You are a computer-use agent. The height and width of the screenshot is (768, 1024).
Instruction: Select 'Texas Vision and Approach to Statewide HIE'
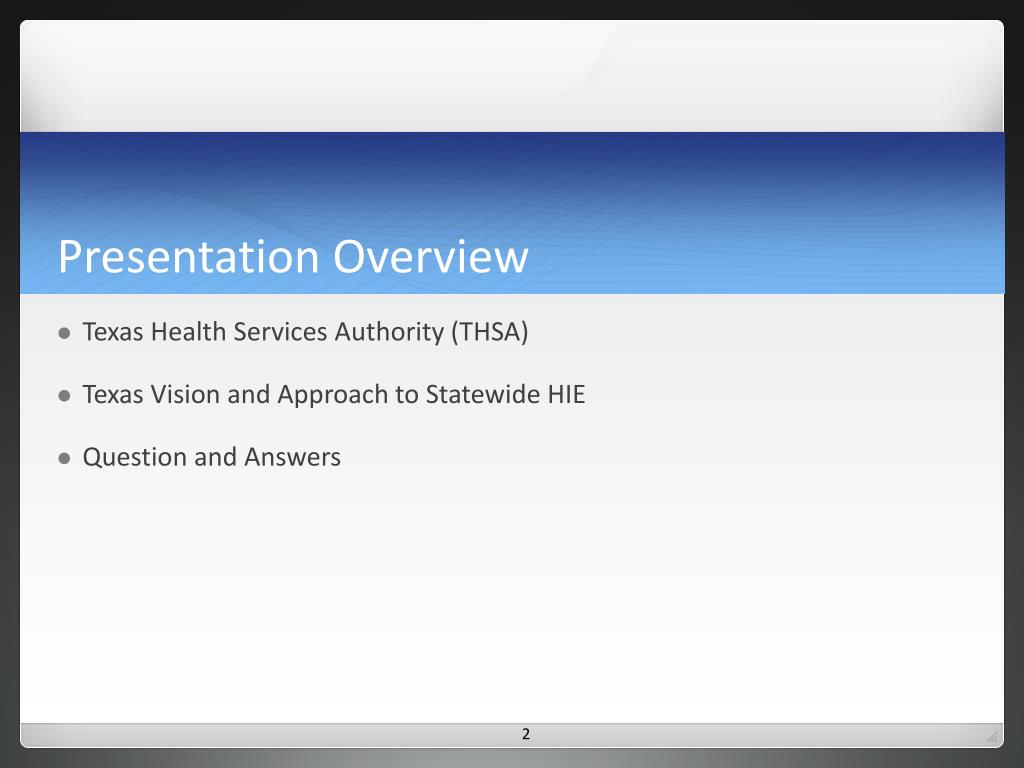coord(334,394)
